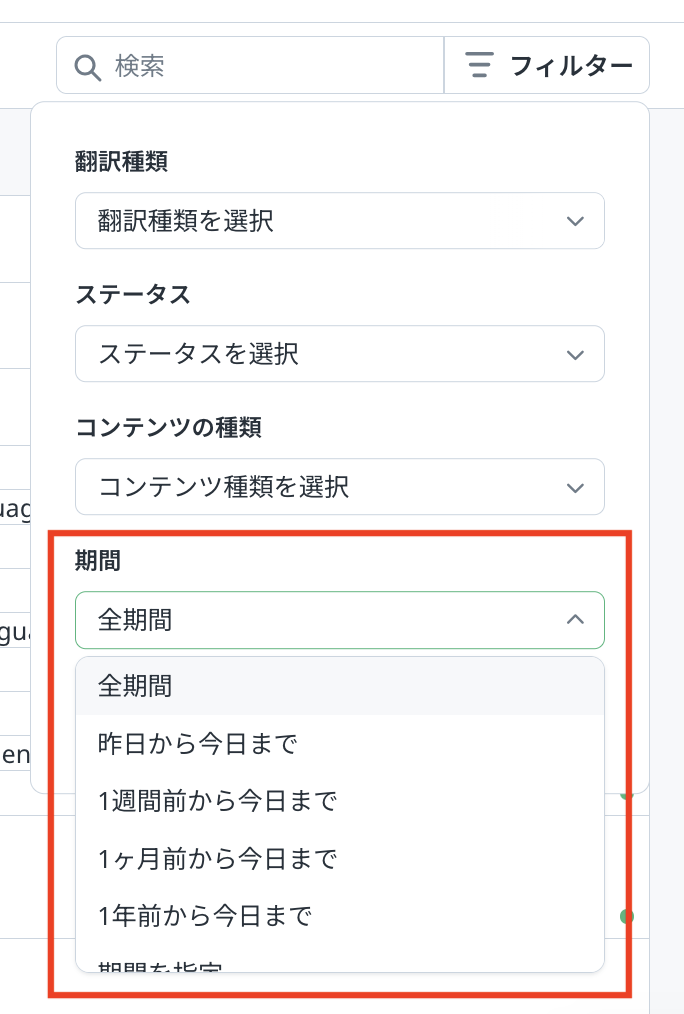Click the magnifying glass search icon

(87, 67)
